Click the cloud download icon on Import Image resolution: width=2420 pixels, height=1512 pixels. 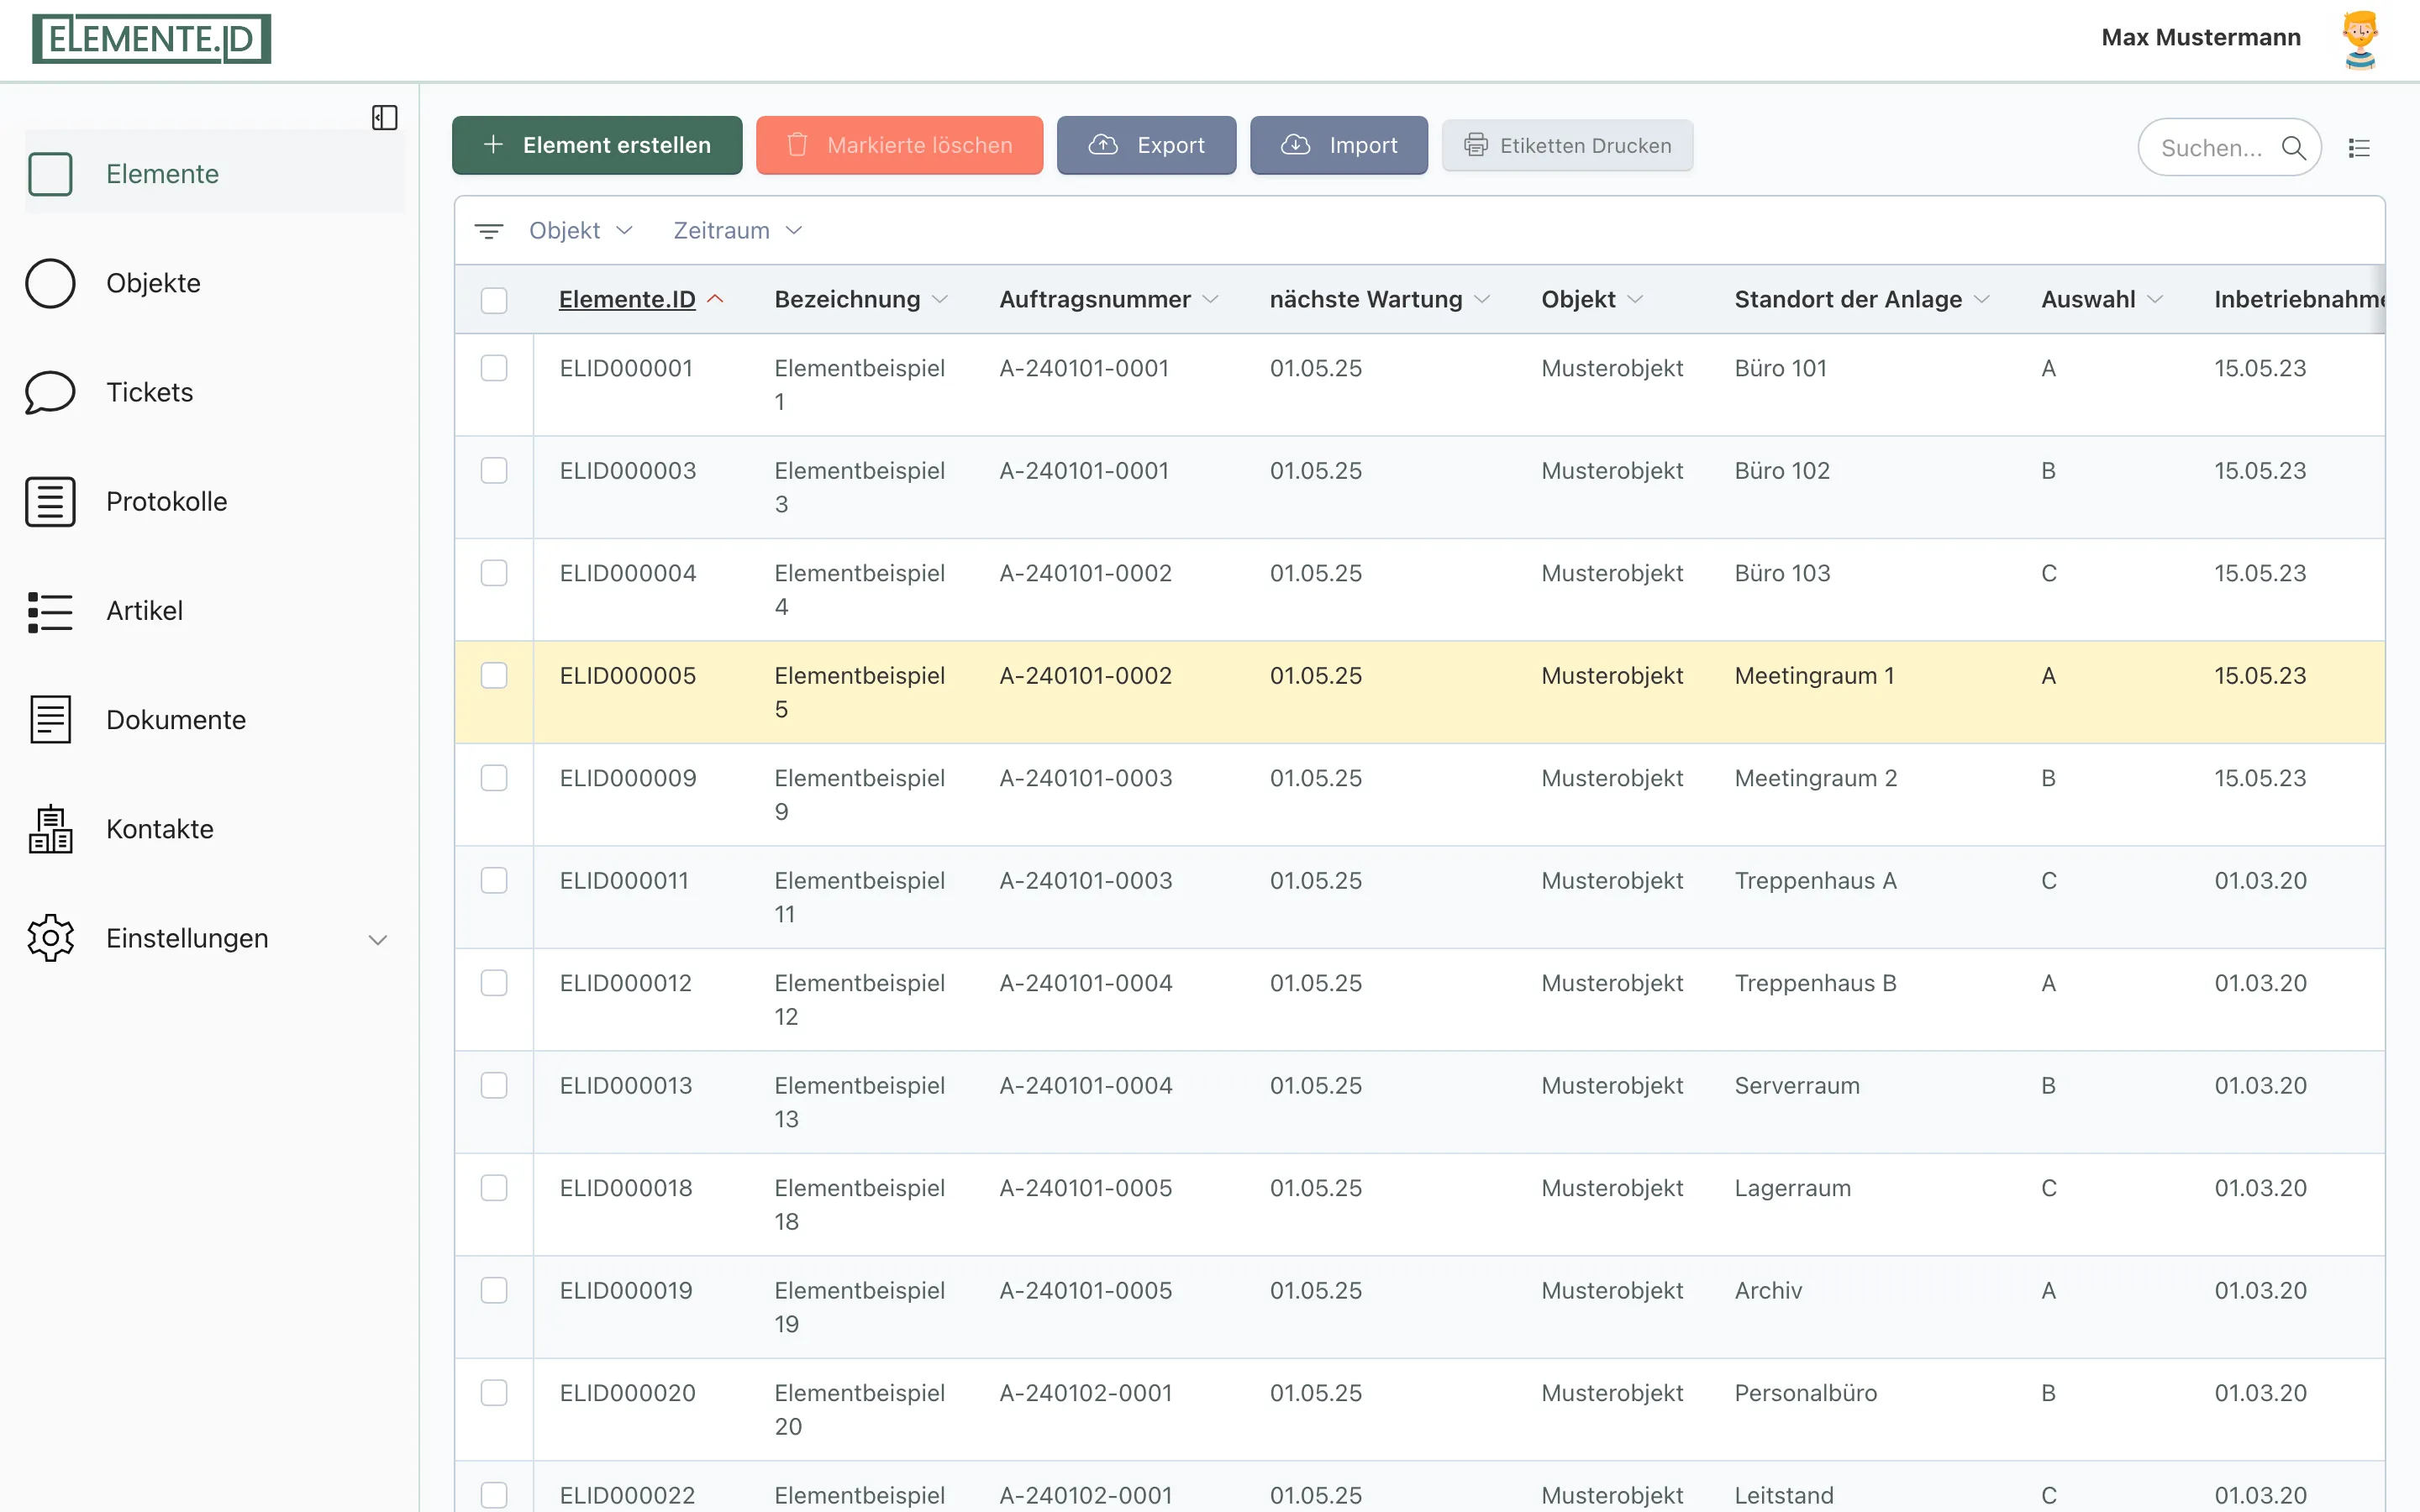1296,145
